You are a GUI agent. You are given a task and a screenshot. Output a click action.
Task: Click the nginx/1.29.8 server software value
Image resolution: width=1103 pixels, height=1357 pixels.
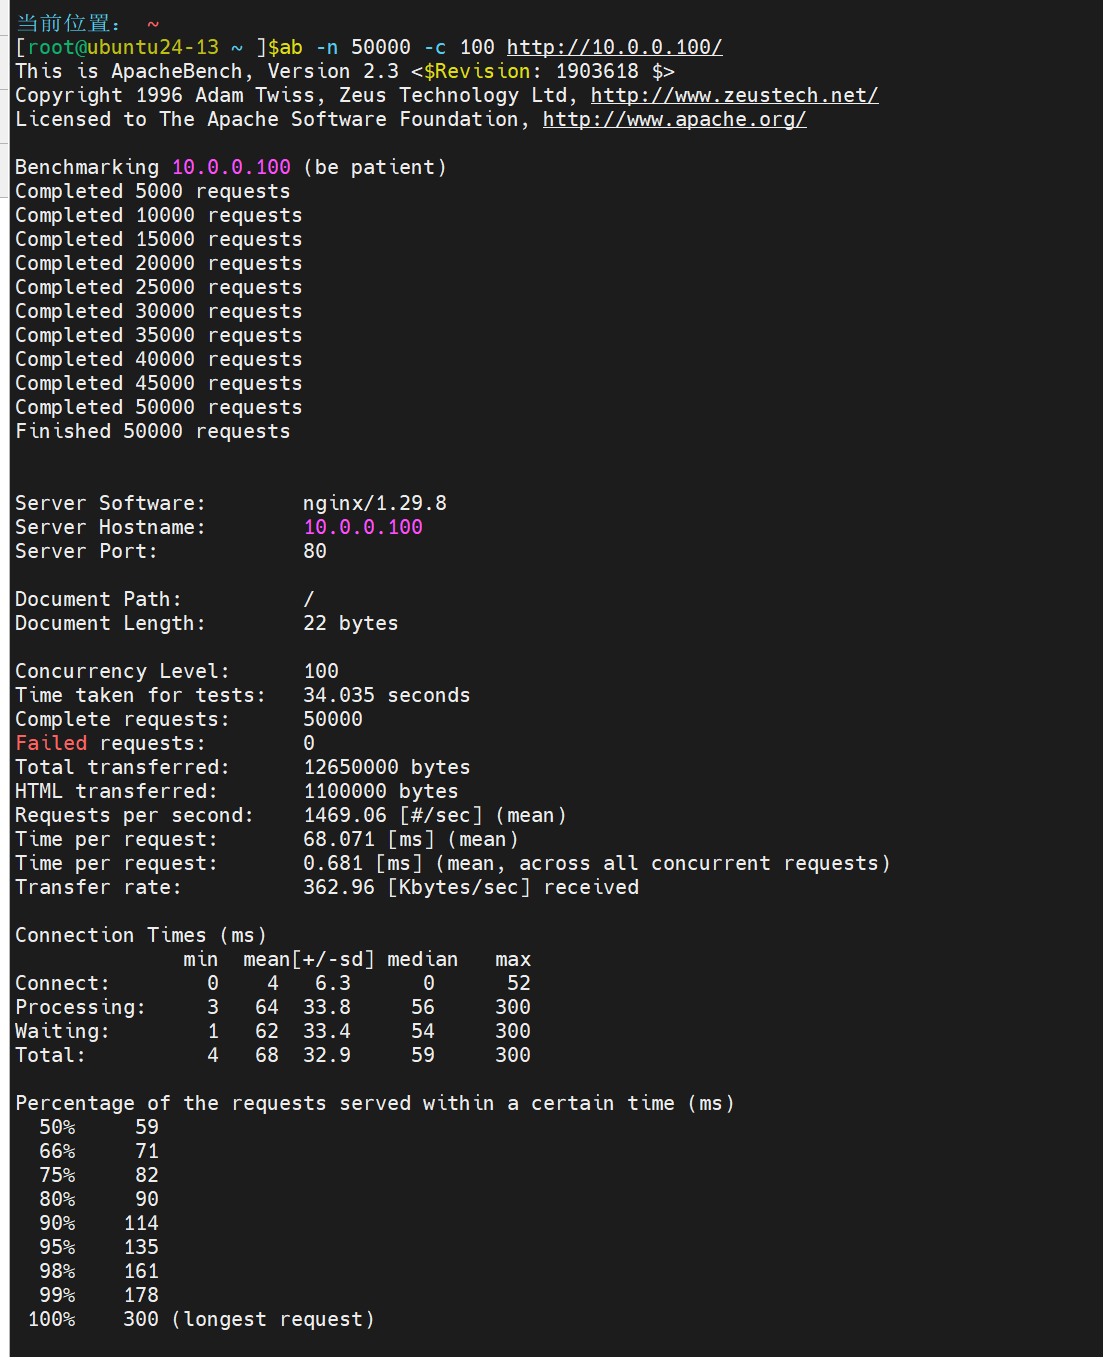[375, 503]
